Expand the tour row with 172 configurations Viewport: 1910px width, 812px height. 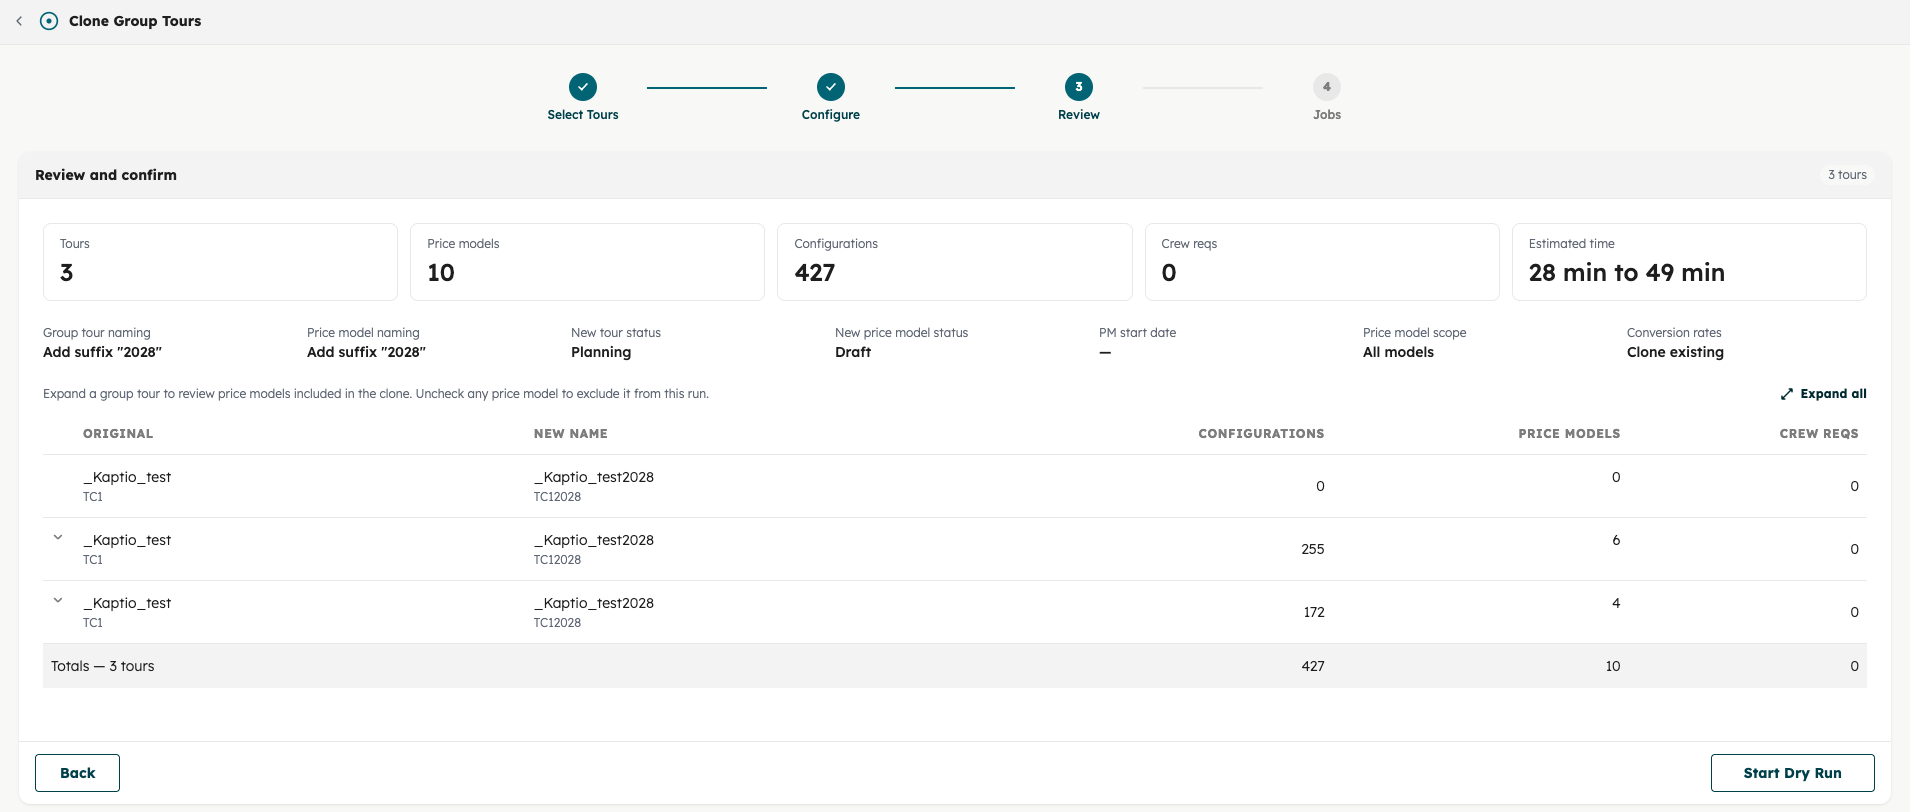point(58,601)
